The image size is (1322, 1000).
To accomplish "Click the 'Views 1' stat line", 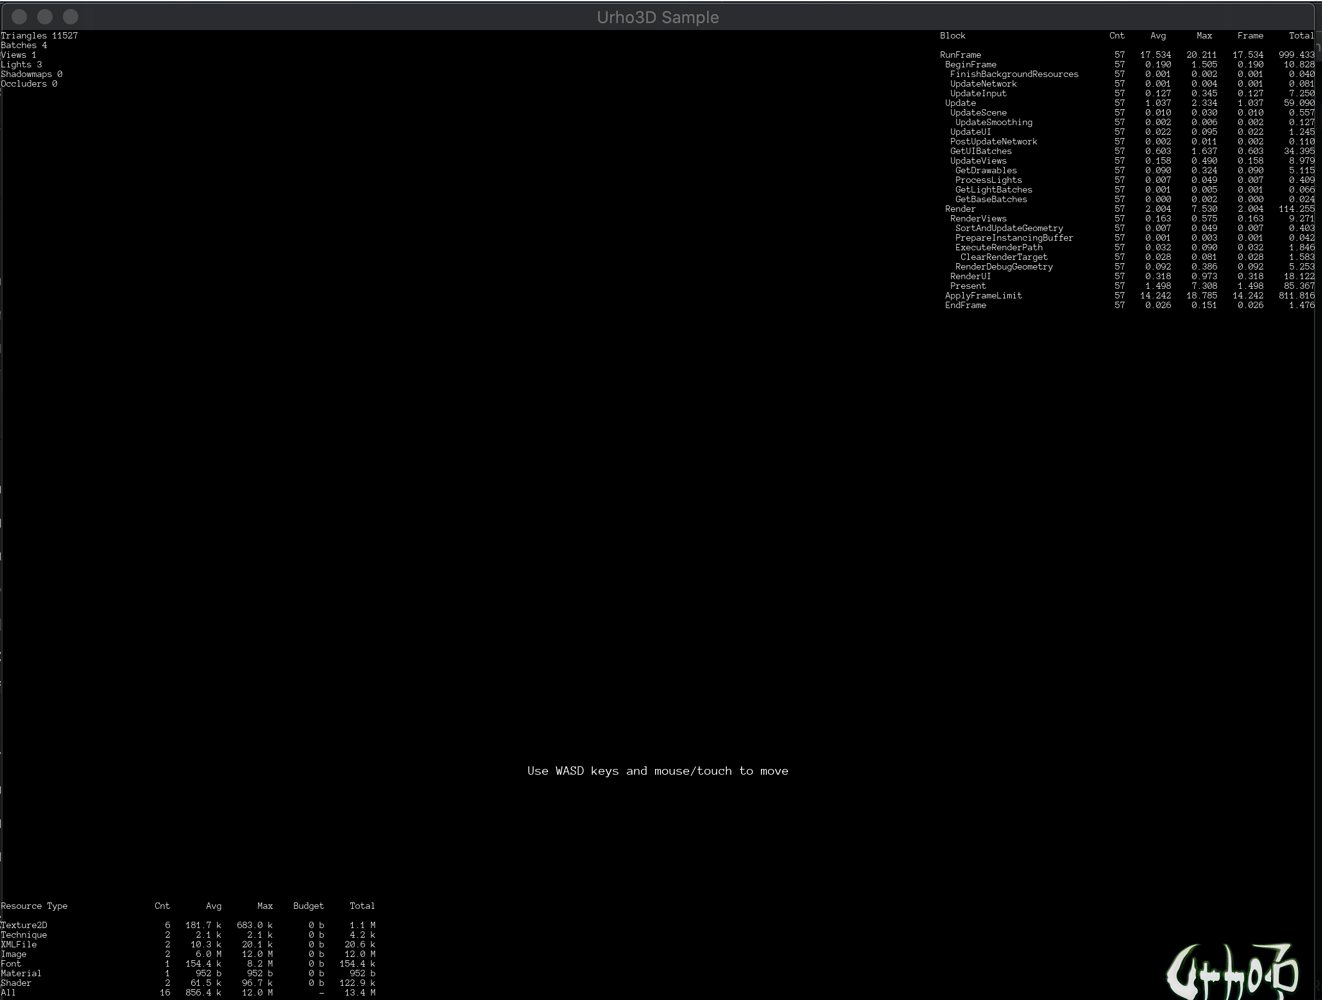I will click(19, 55).
